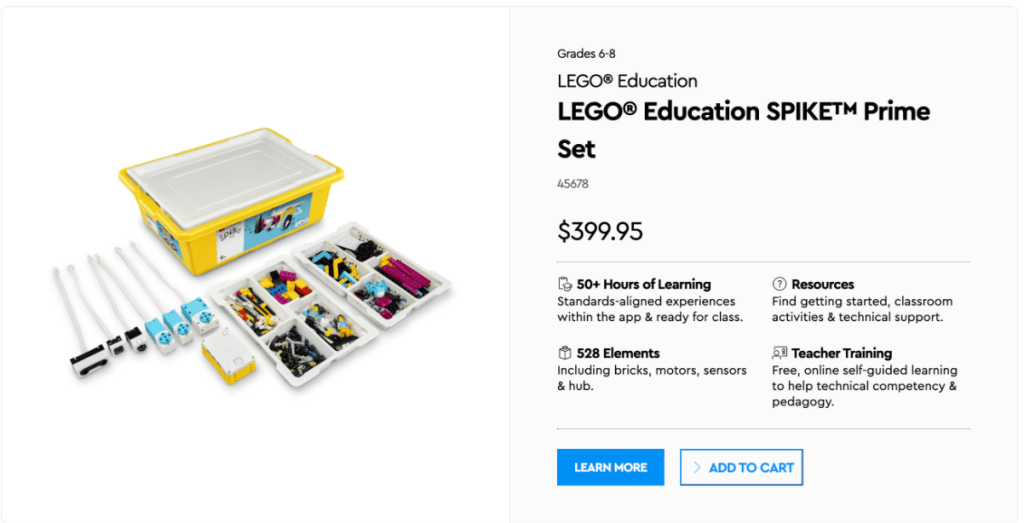Click the 50+ Hours of Learning icon
The width and height of the screenshot is (1024, 523).
point(564,284)
